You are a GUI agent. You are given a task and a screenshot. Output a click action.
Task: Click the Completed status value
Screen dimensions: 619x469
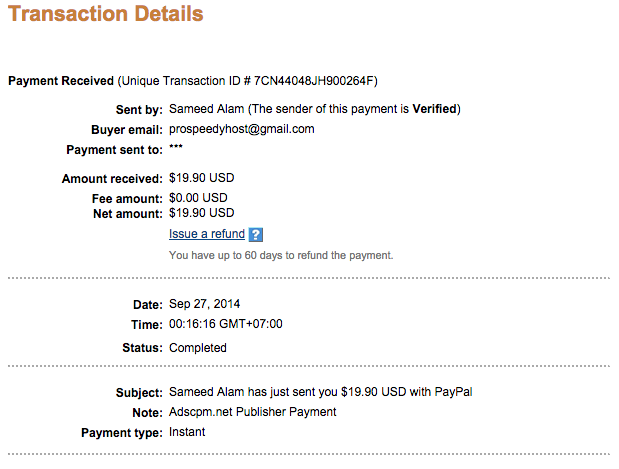point(198,348)
